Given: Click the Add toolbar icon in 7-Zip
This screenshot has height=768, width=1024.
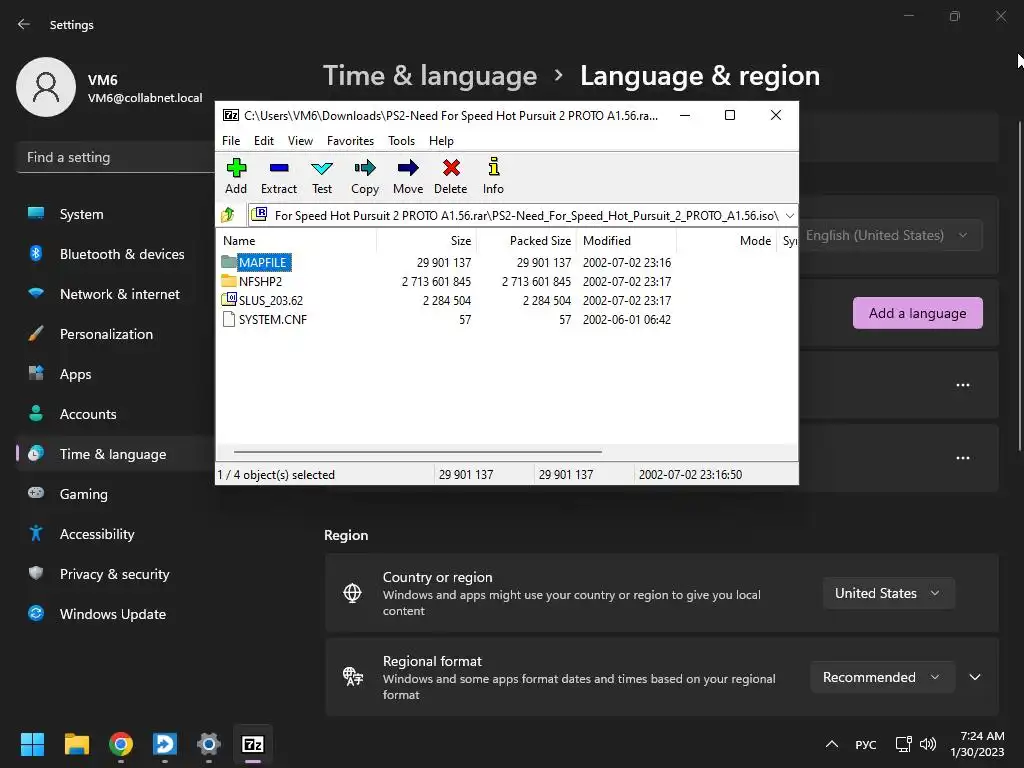Looking at the screenshot, I should coord(236,176).
